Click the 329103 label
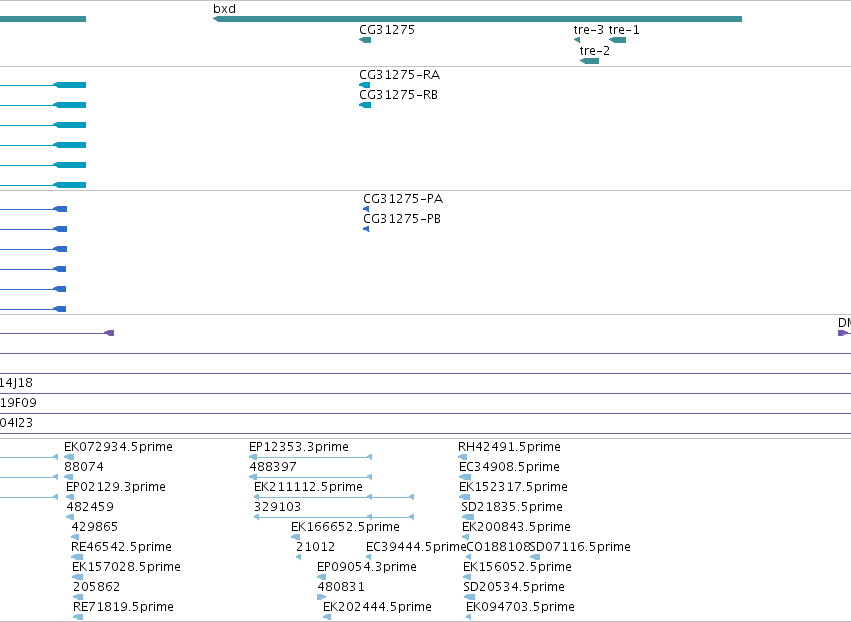This screenshot has width=851, height=622. (x=277, y=507)
